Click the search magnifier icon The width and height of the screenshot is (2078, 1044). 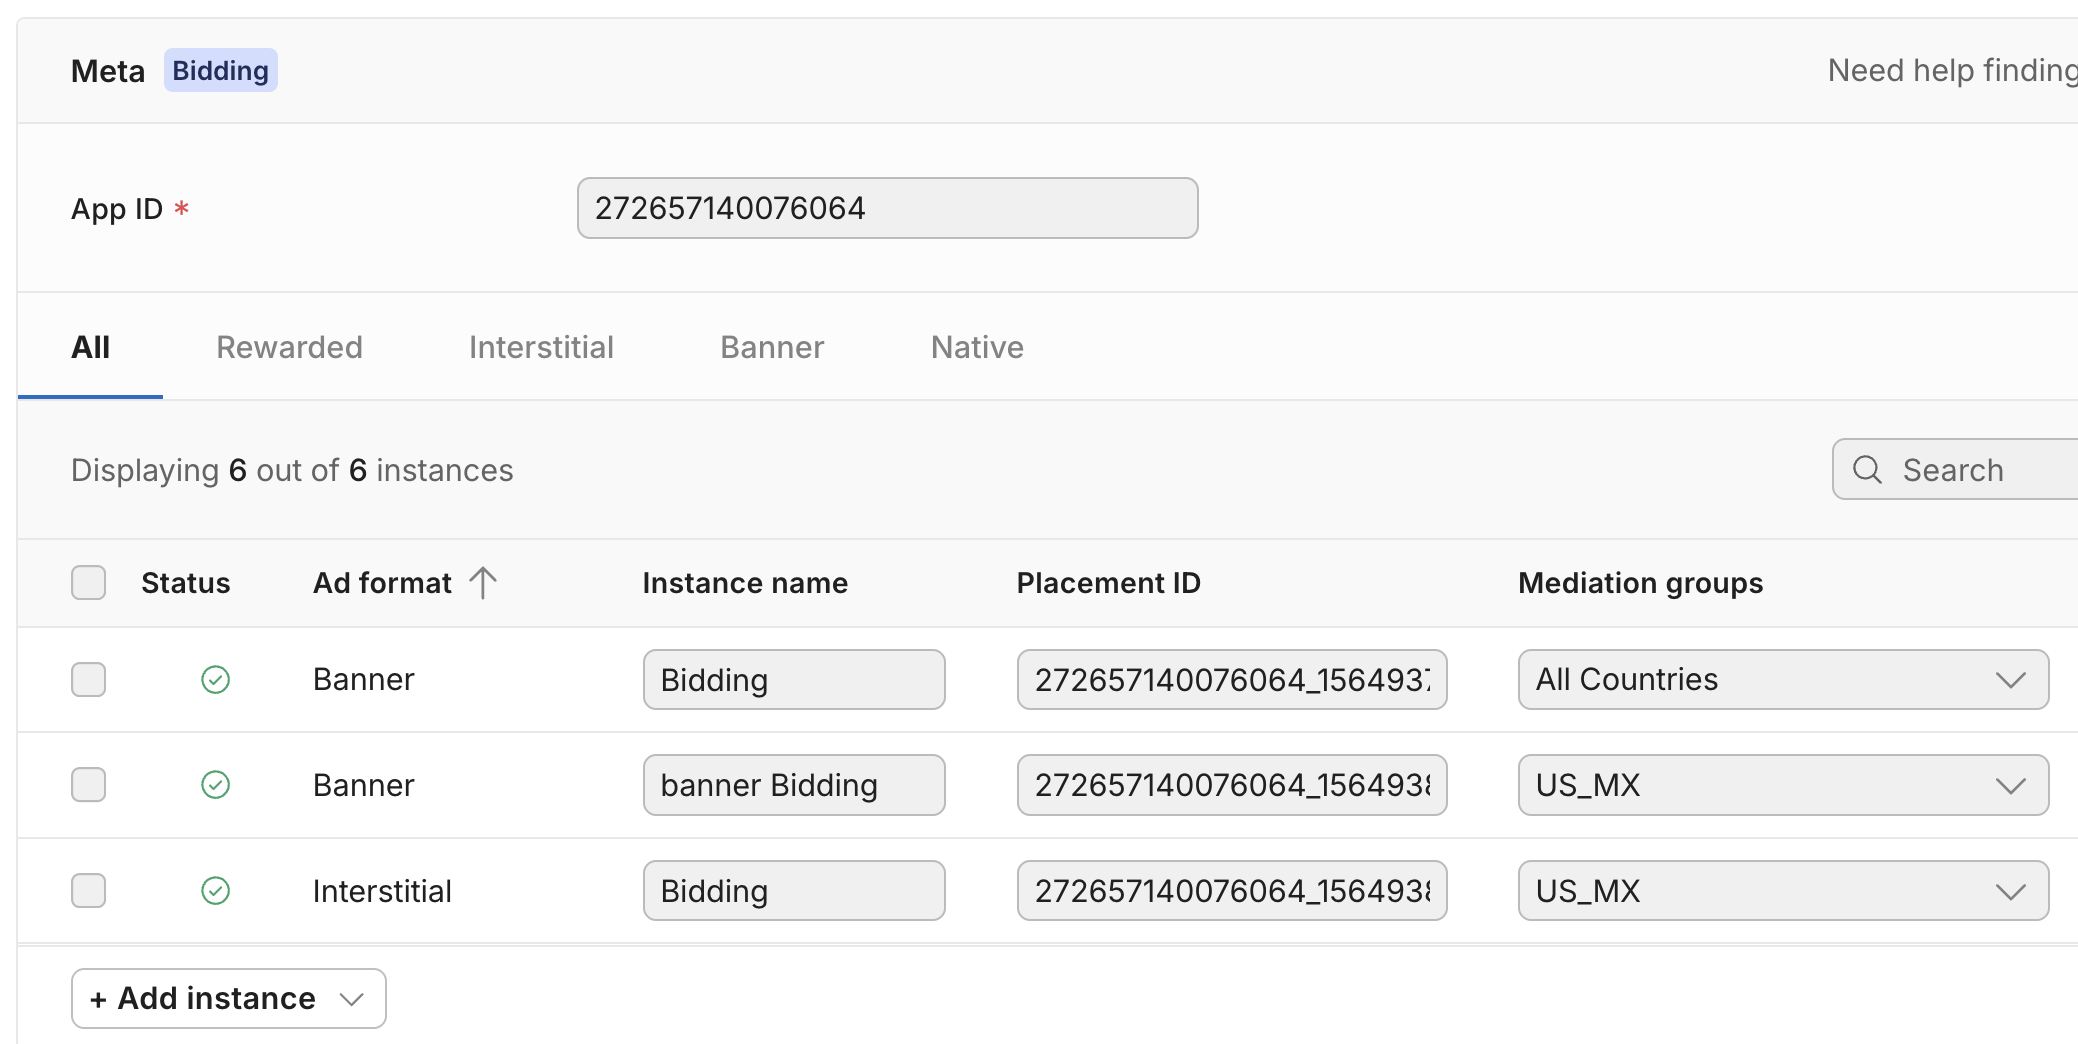[x=1868, y=469]
